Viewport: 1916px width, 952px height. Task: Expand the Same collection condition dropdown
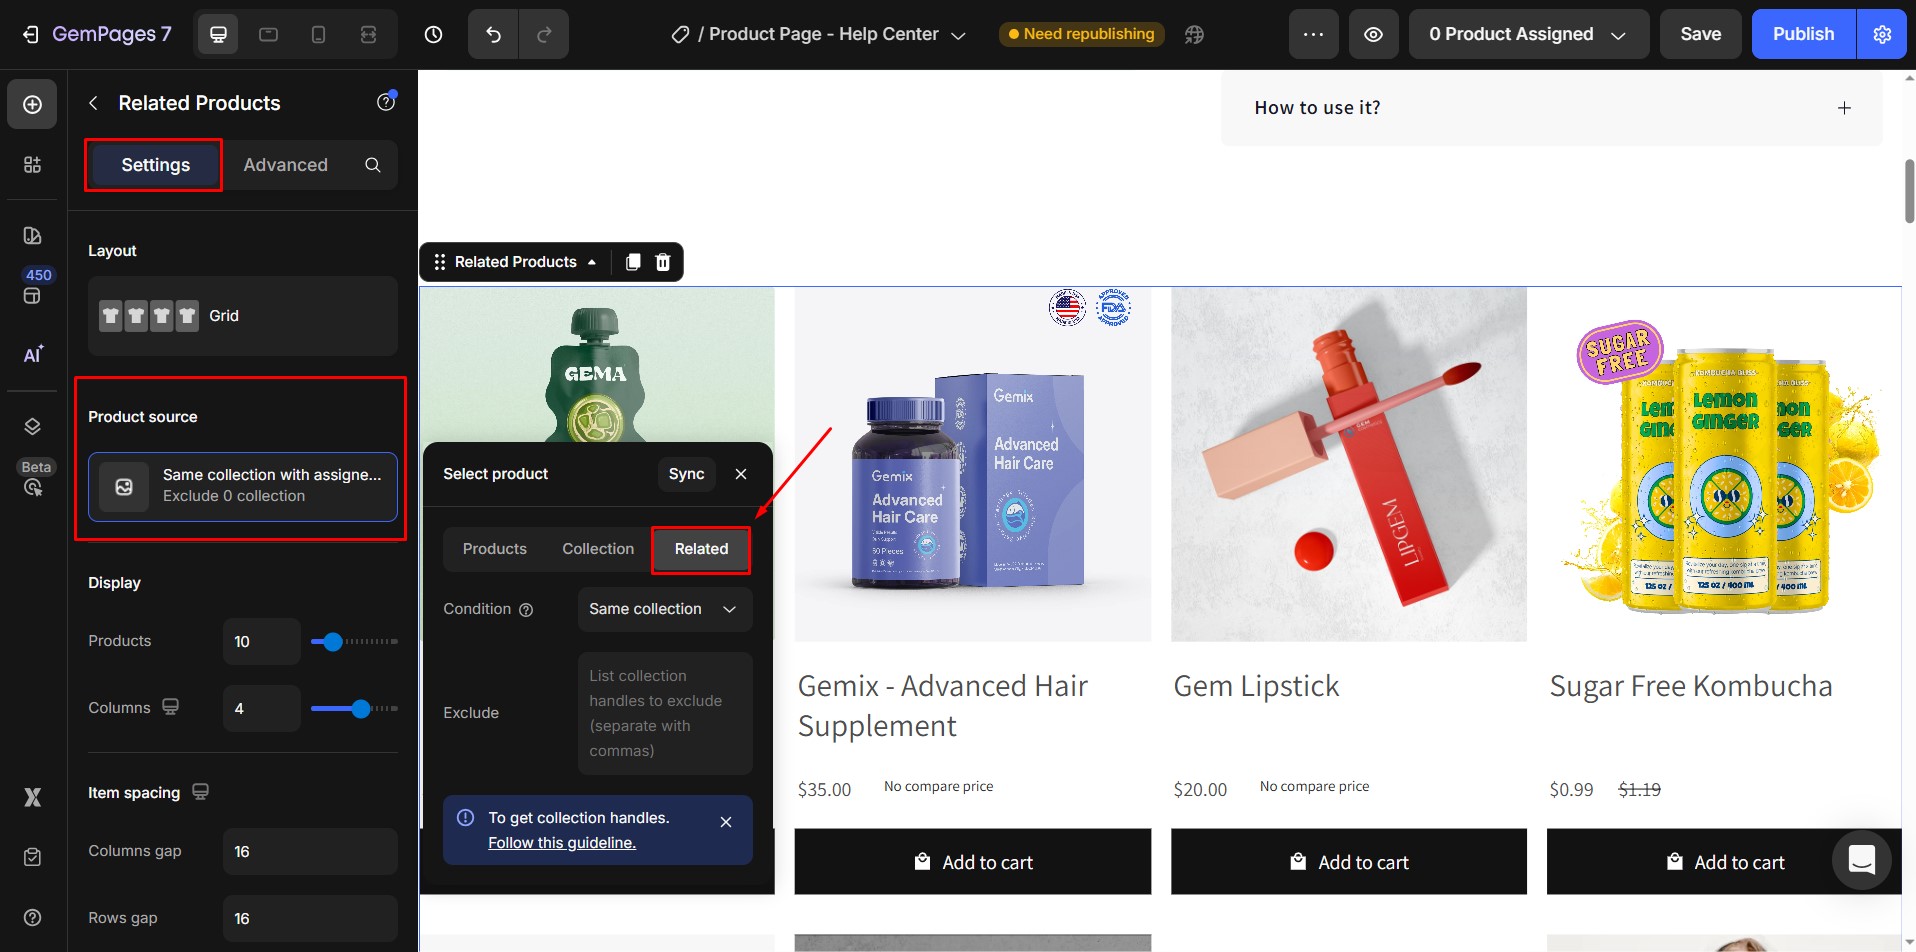point(663,609)
